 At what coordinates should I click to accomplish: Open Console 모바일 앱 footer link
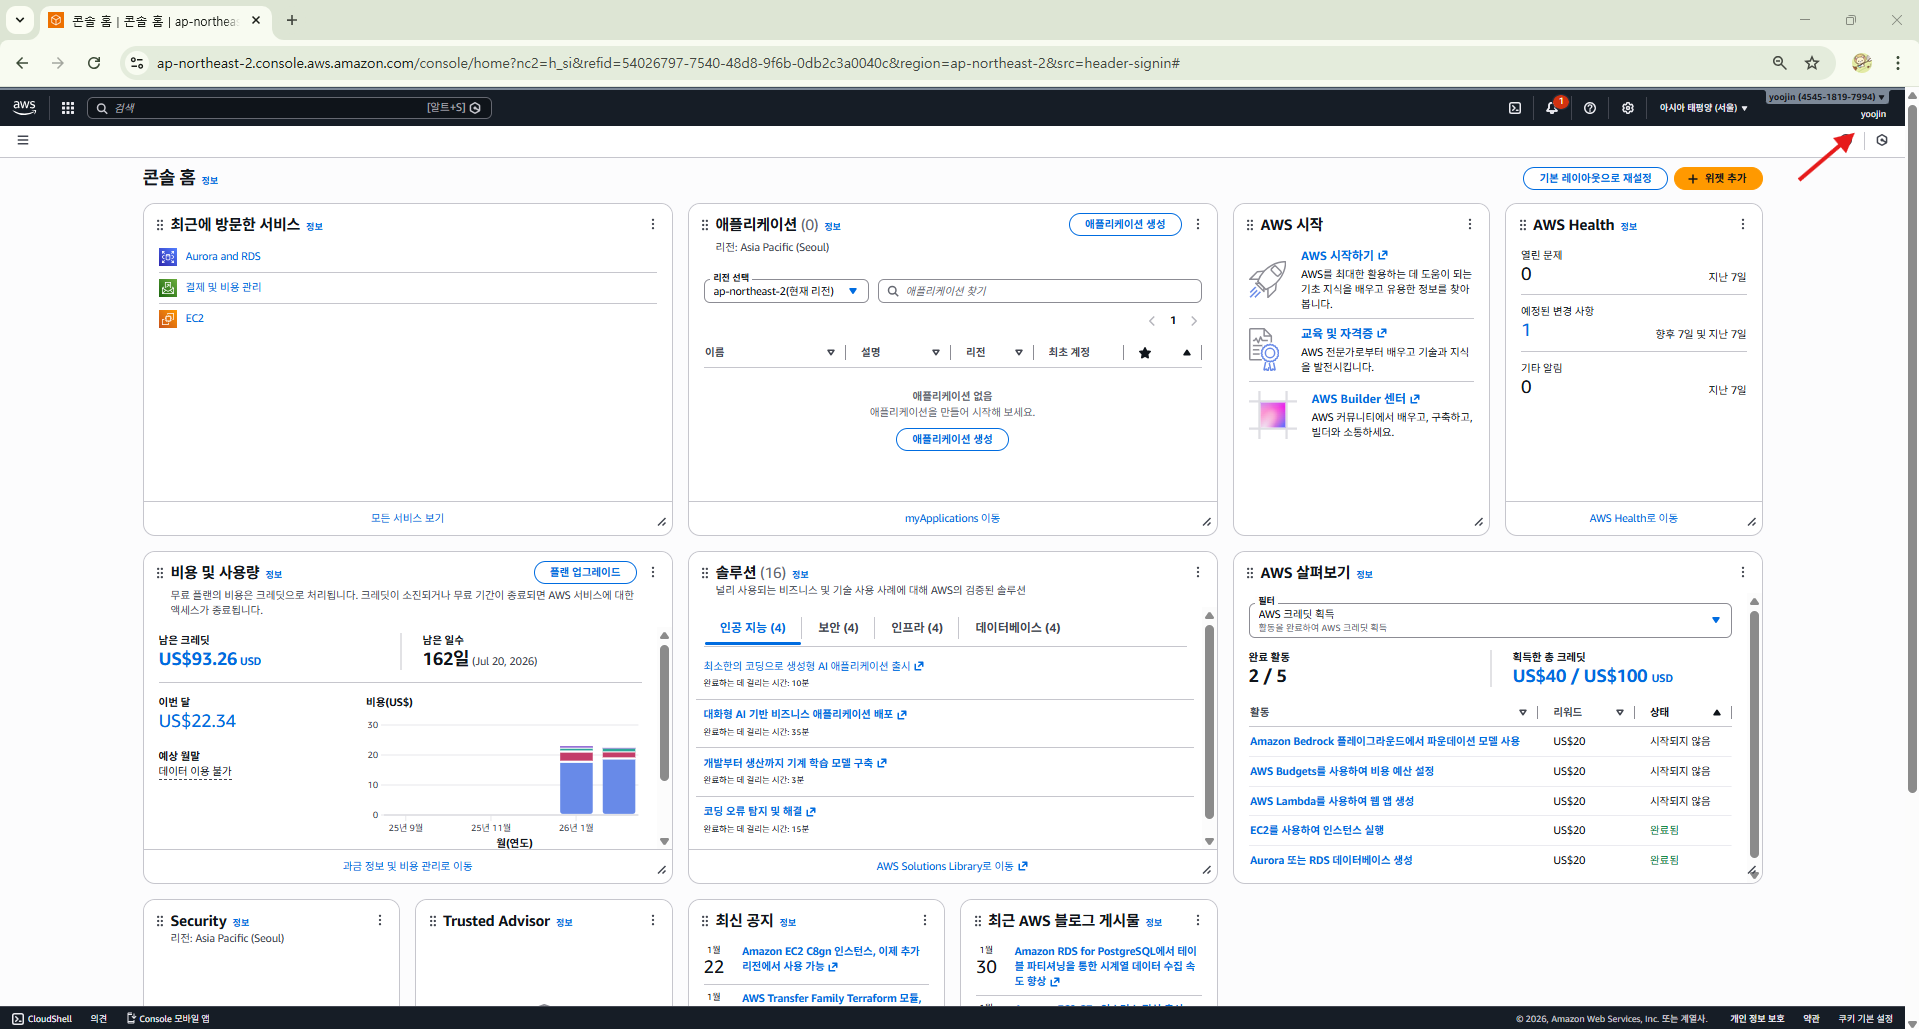coord(168,1019)
